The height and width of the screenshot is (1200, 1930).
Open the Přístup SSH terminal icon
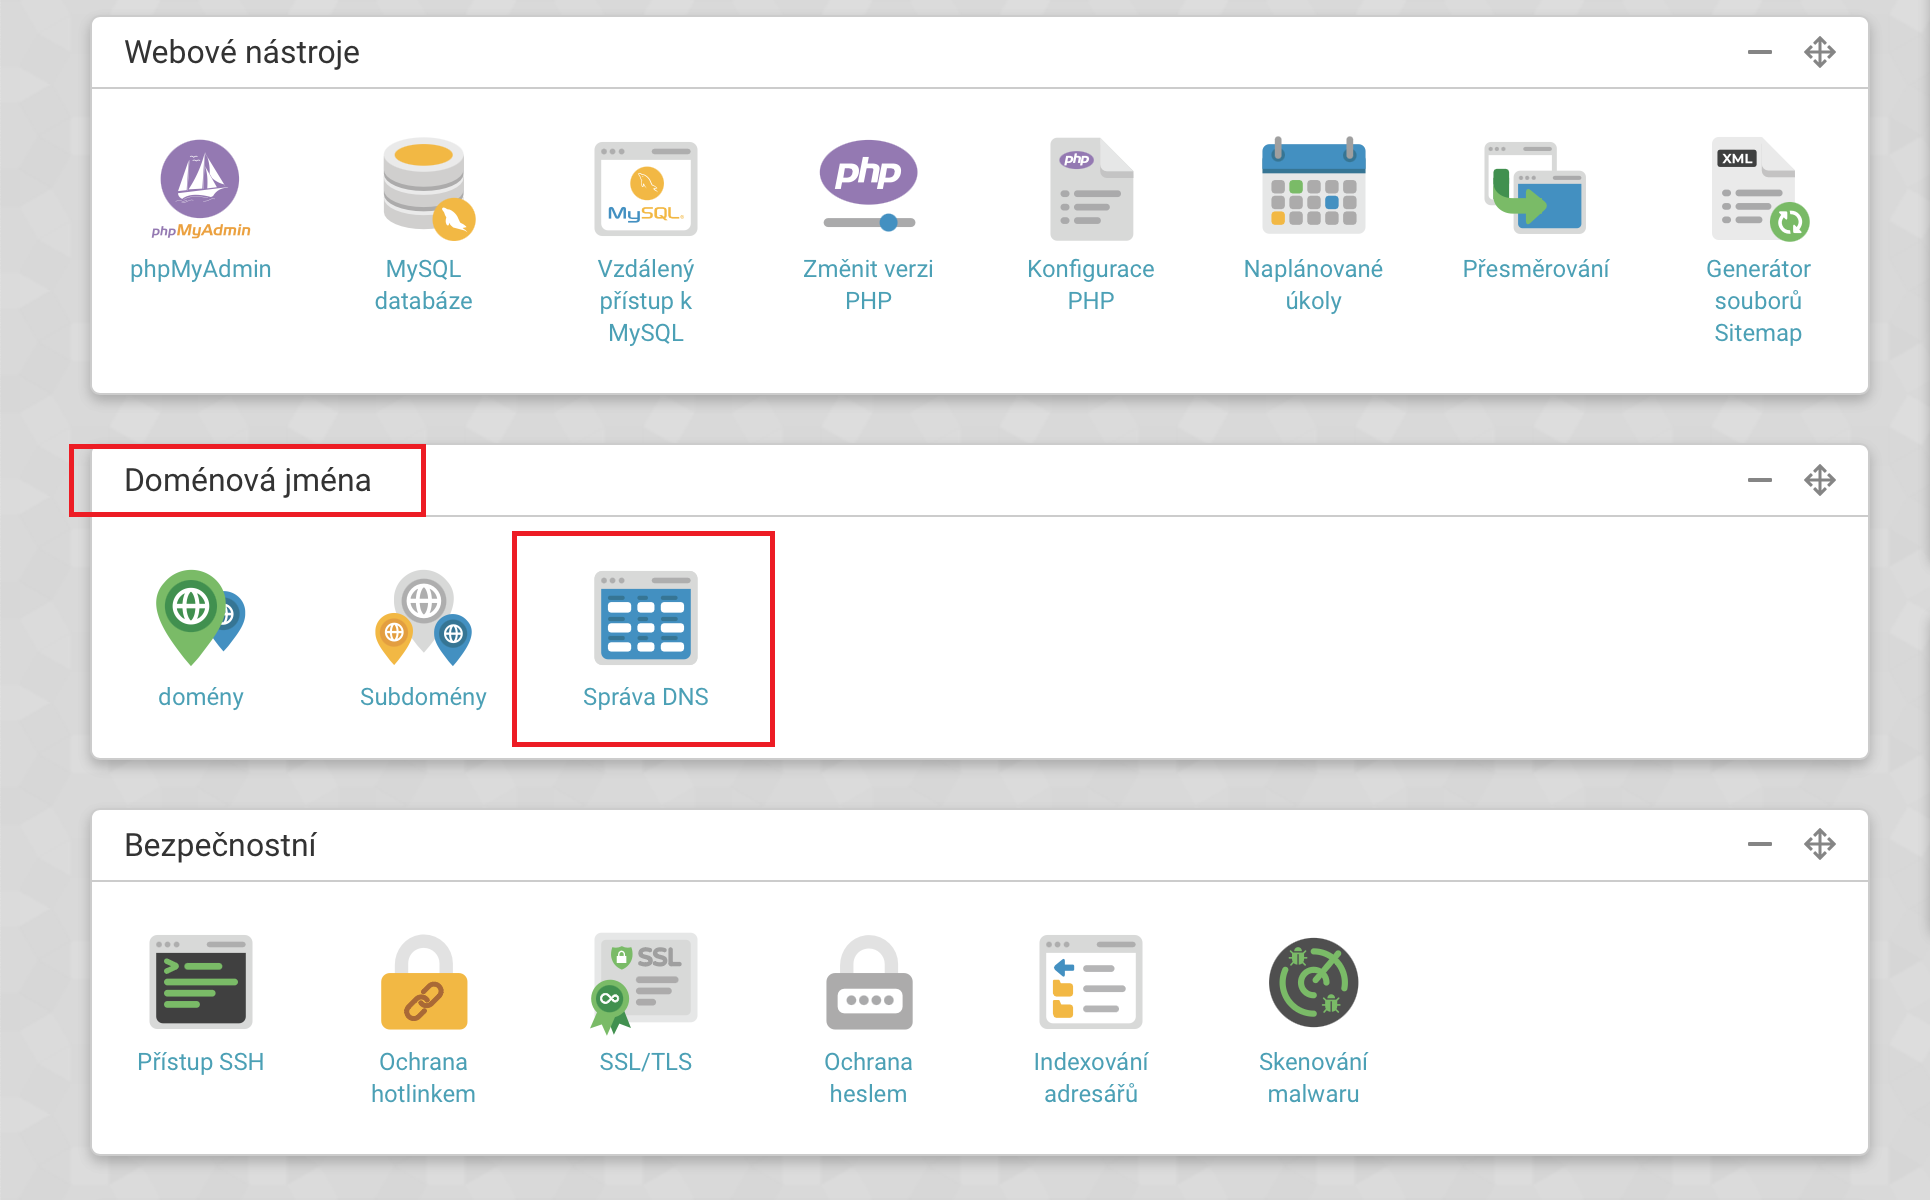pyautogui.click(x=201, y=982)
